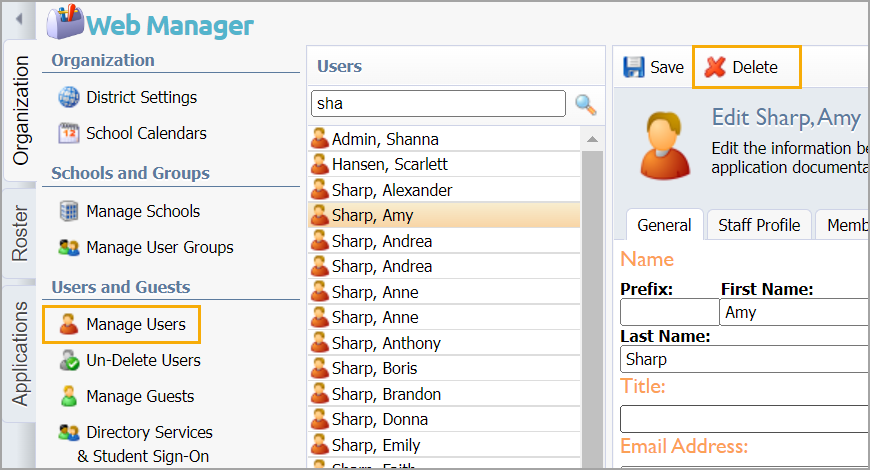Click the Title input field
870x470 pixels.
745,418
